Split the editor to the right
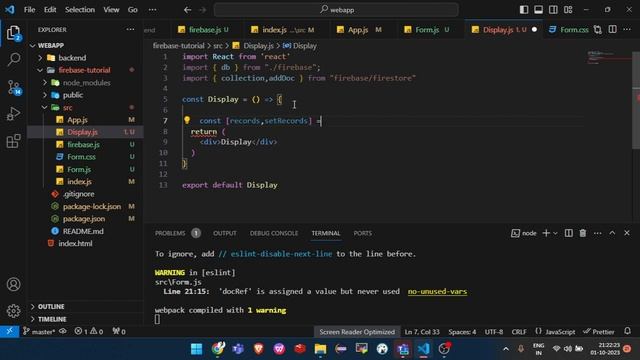This screenshot has height=360, width=640. pos(612,29)
